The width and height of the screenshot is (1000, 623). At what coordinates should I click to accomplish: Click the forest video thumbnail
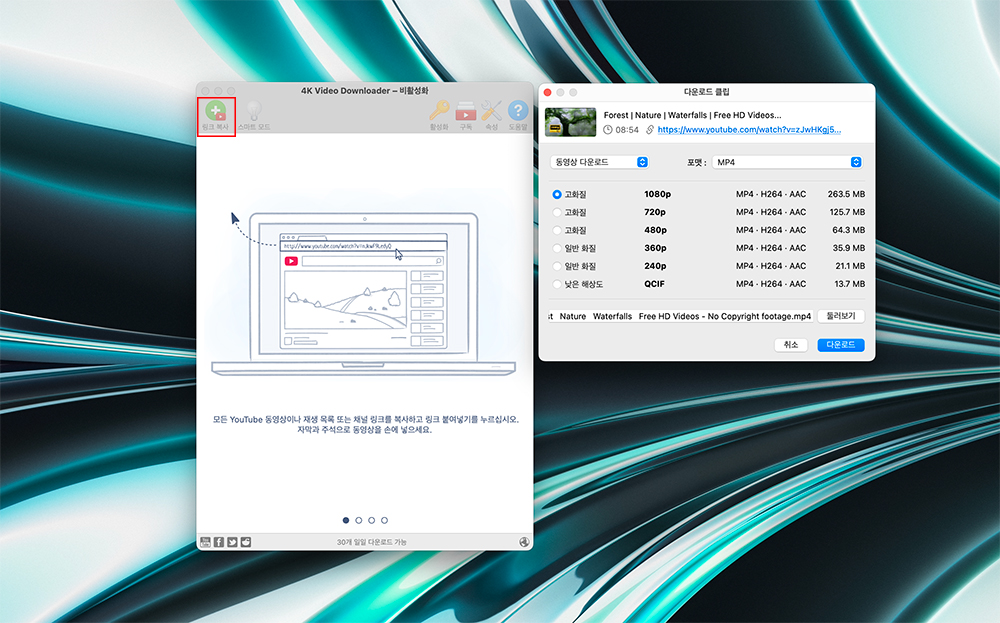pos(570,122)
